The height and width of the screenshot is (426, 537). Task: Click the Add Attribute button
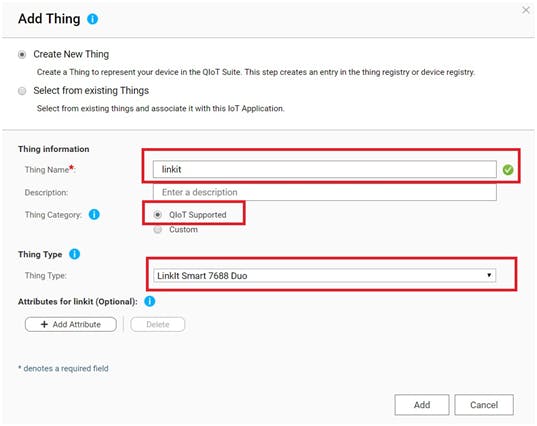tap(71, 324)
